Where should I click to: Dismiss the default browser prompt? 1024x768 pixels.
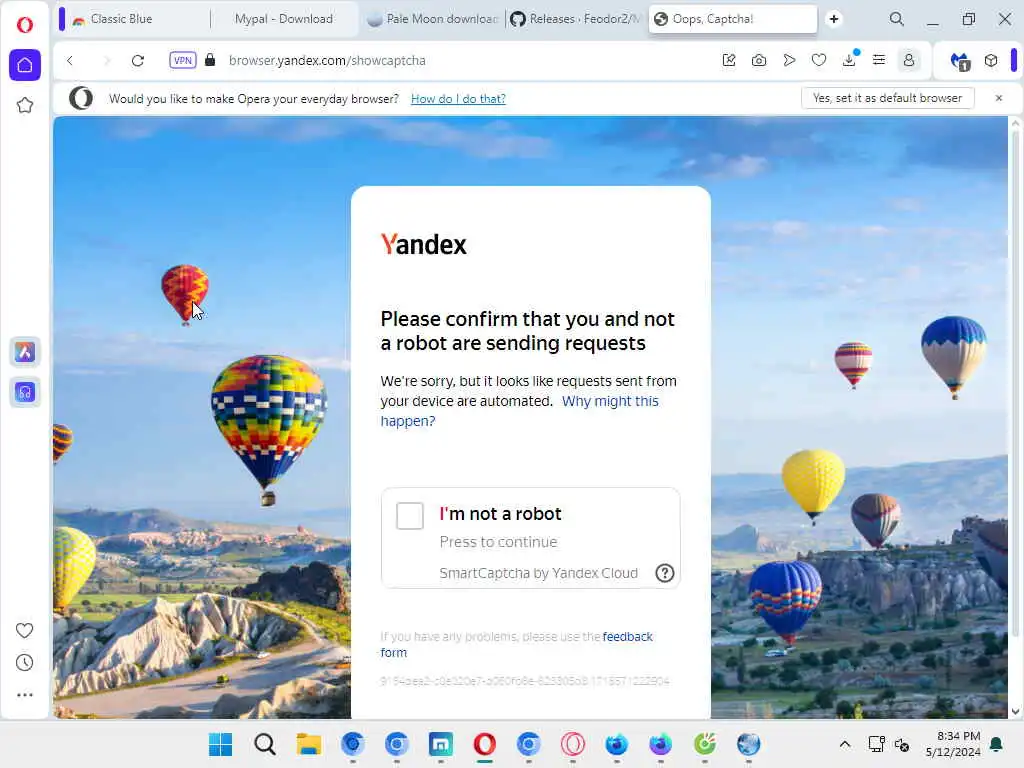tap(999, 98)
